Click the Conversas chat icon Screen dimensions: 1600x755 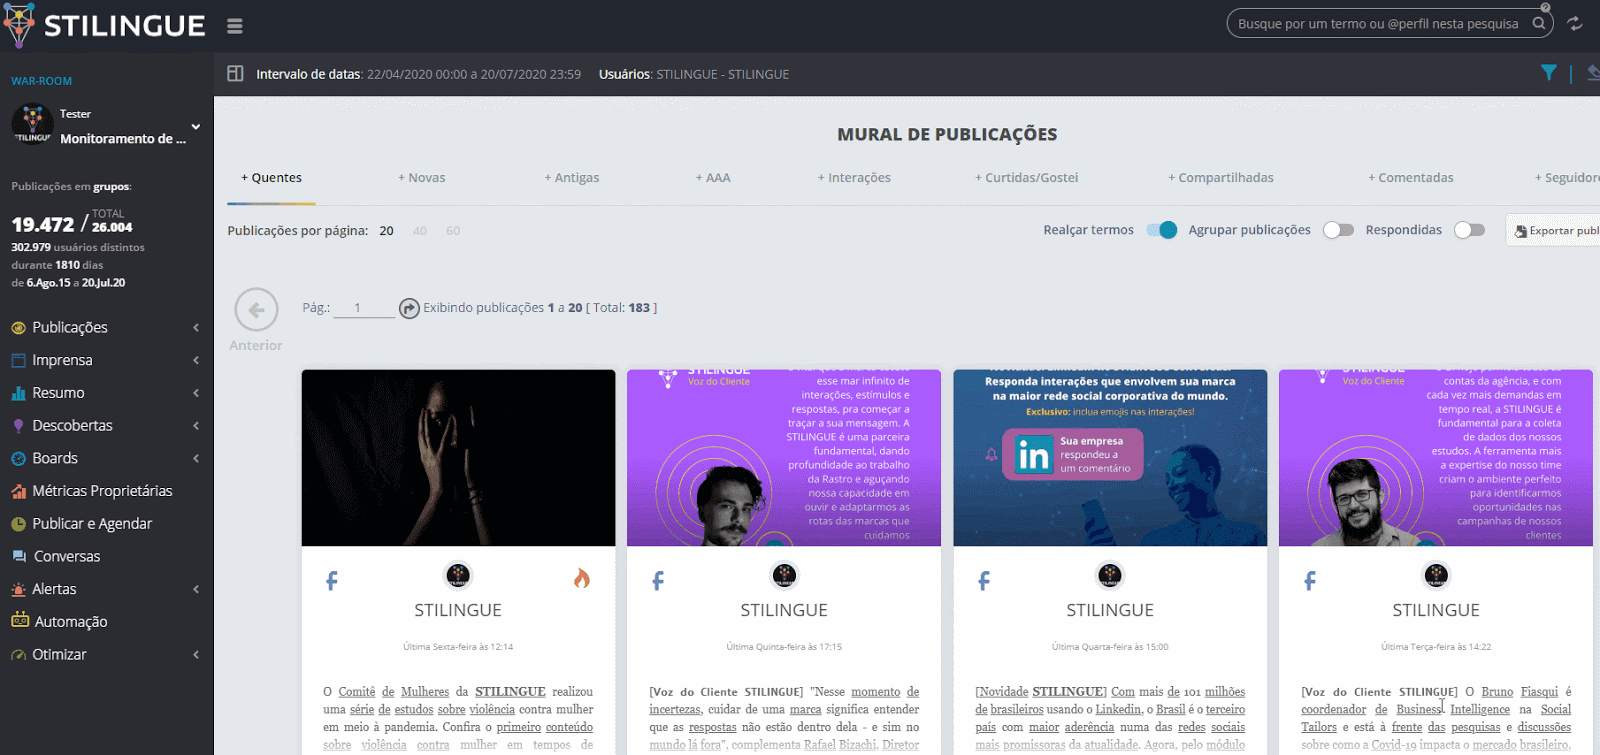(x=19, y=557)
